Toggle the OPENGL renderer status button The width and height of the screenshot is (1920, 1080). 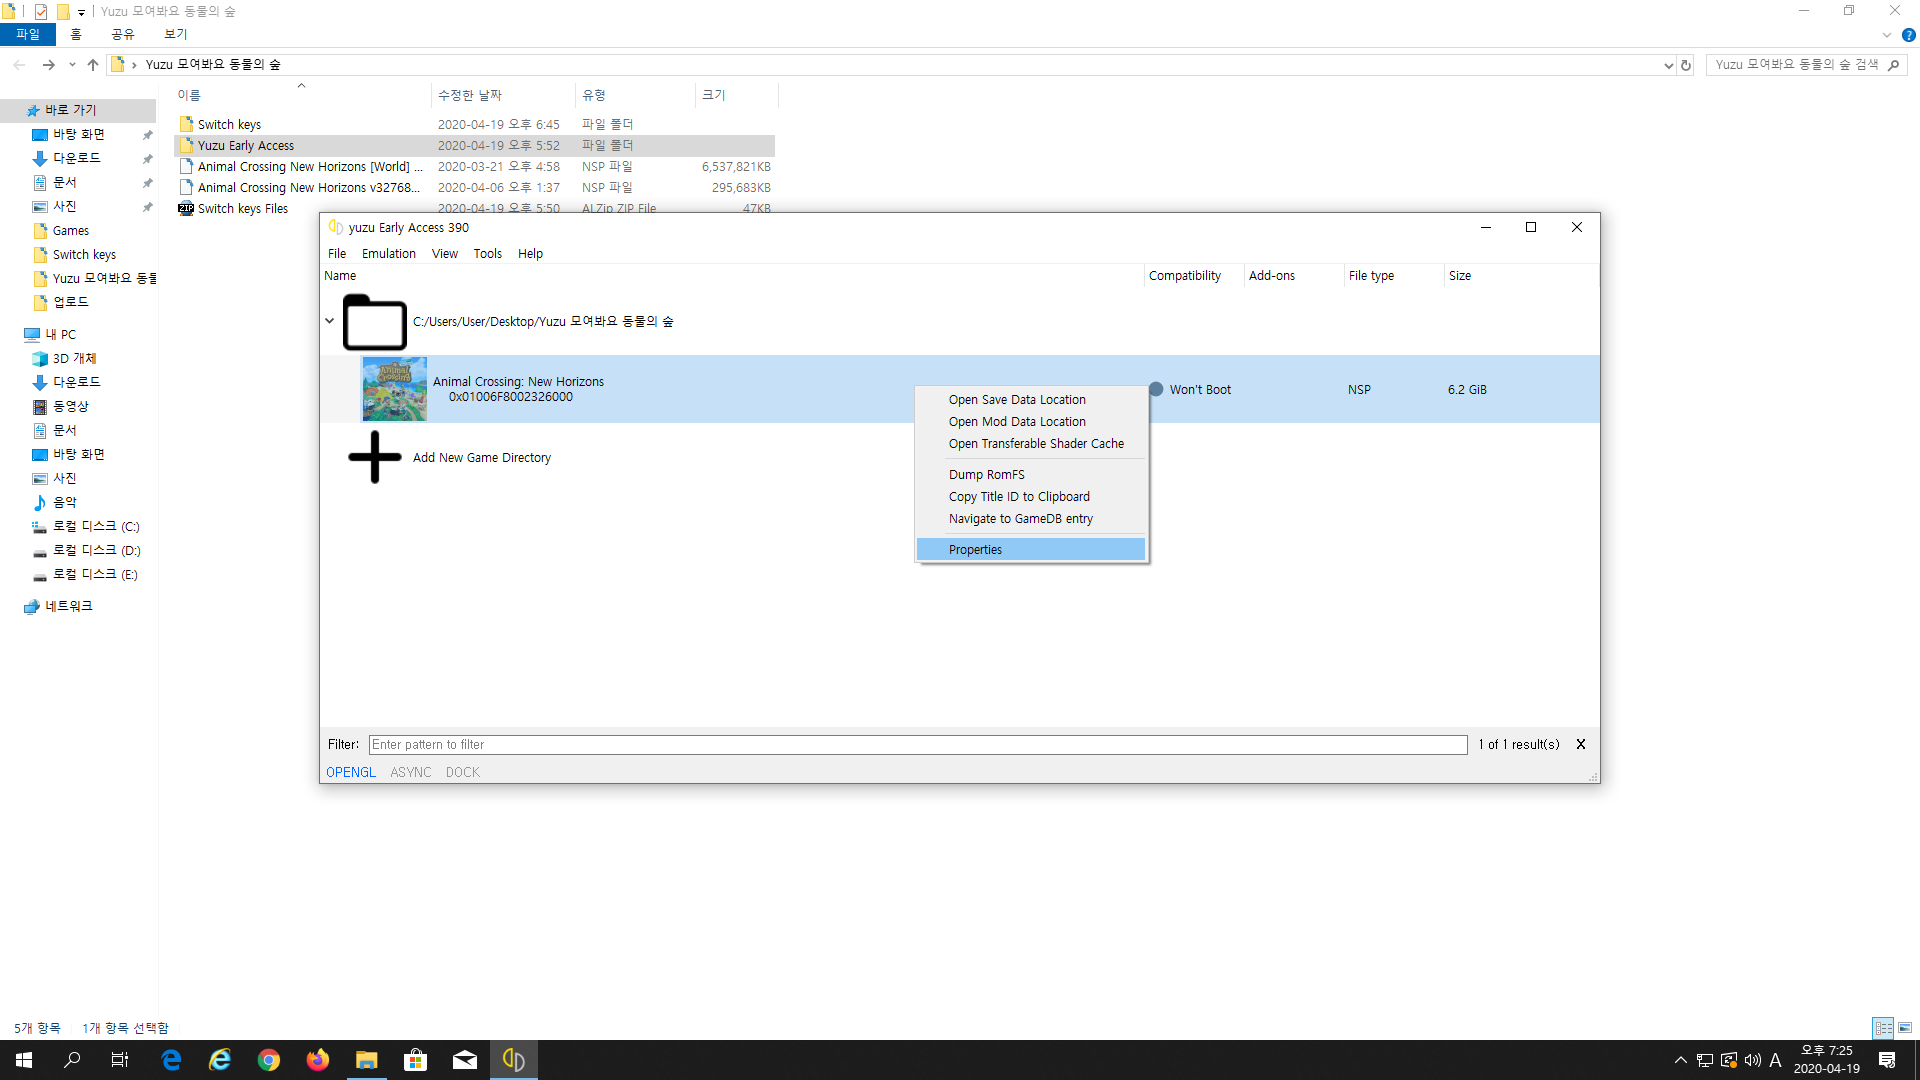tap(350, 772)
